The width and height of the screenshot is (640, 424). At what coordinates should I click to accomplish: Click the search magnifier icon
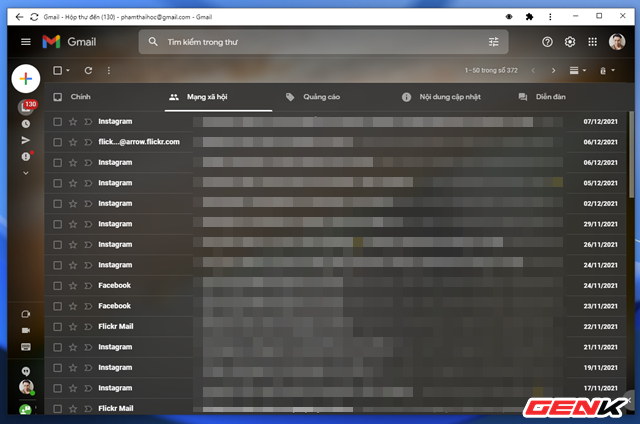153,42
